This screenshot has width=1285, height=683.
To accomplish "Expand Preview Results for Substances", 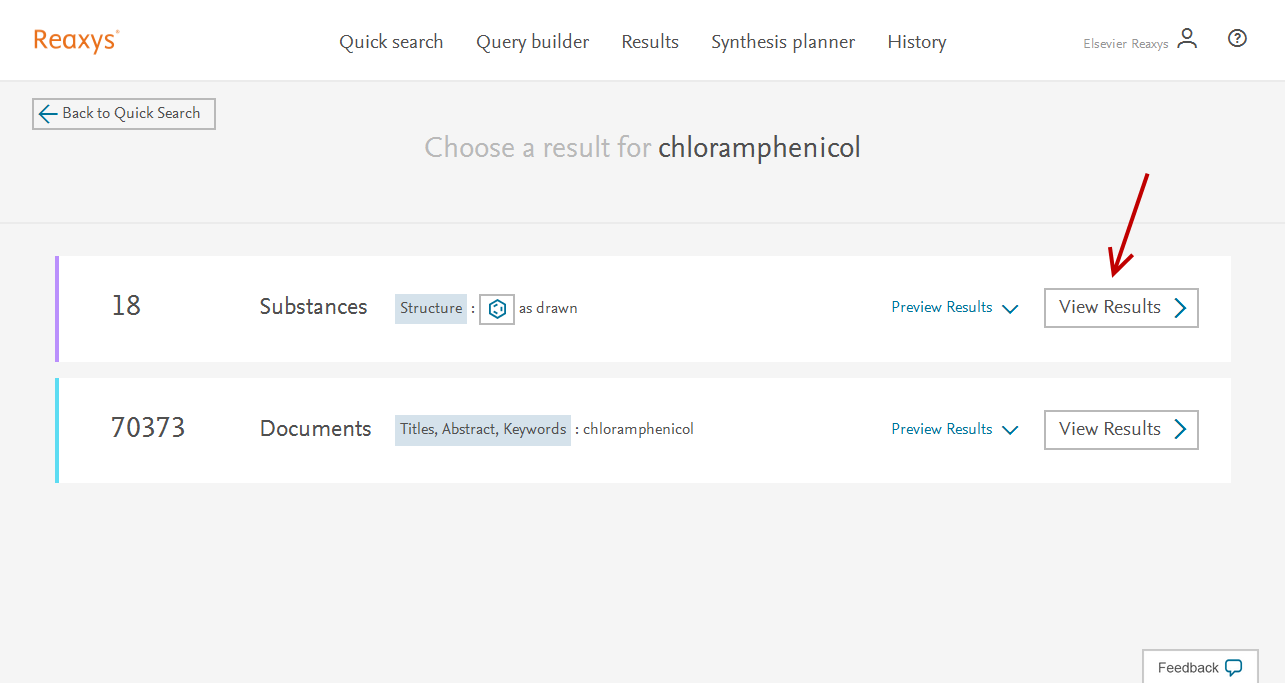I will point(942,308).
